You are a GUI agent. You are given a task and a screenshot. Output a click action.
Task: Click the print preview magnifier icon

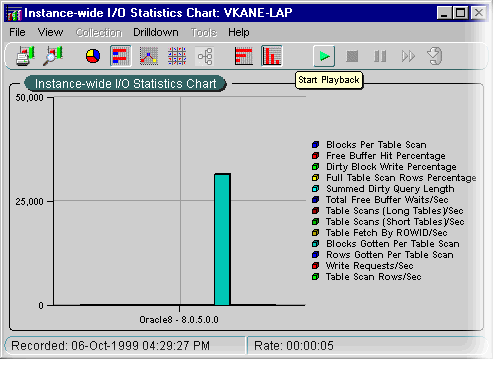click(x=53, y=56)
